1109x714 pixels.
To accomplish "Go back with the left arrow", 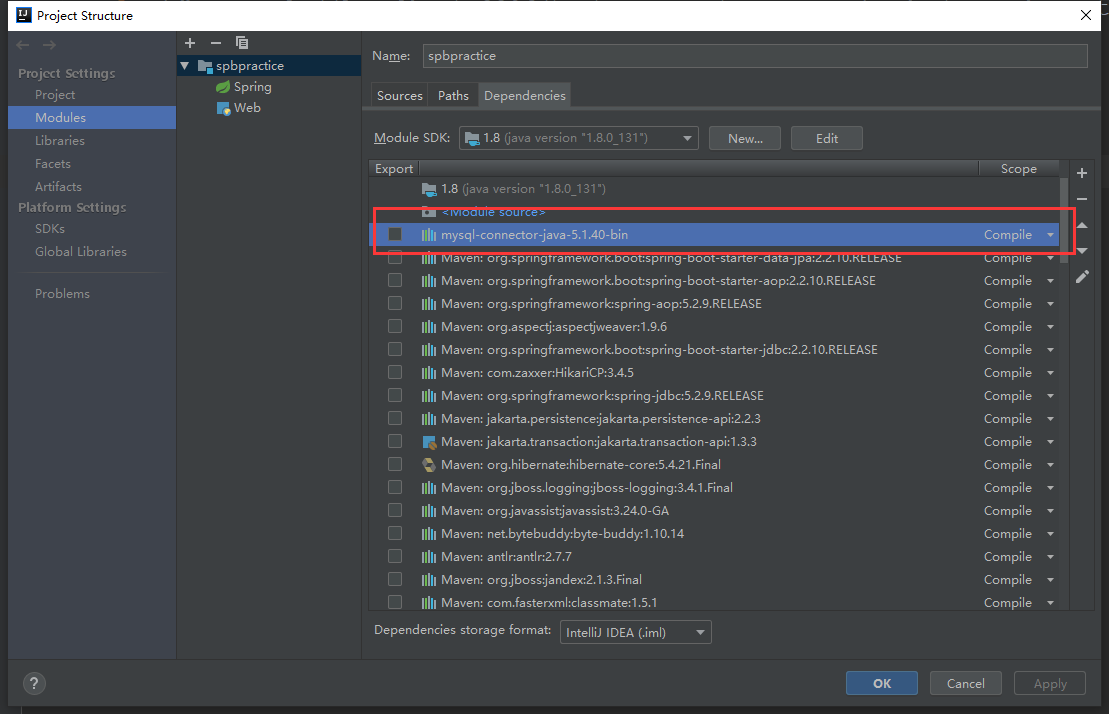I will tap(23, 45).
